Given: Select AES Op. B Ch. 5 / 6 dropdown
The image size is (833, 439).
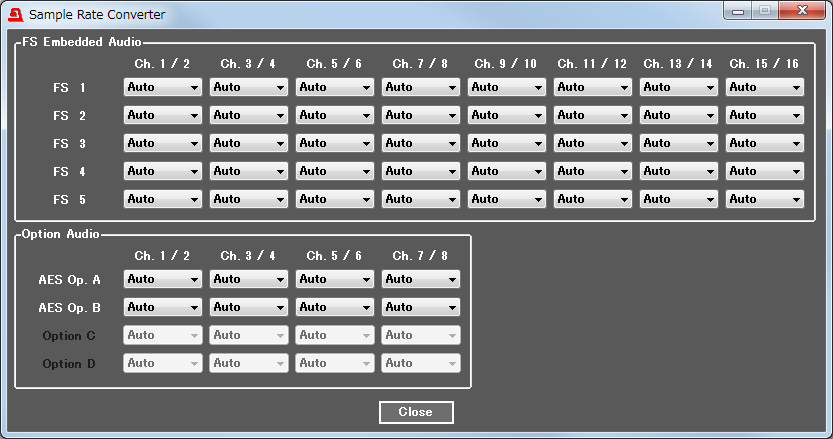Looking at the screenshot, I should (x=335, y=307).
